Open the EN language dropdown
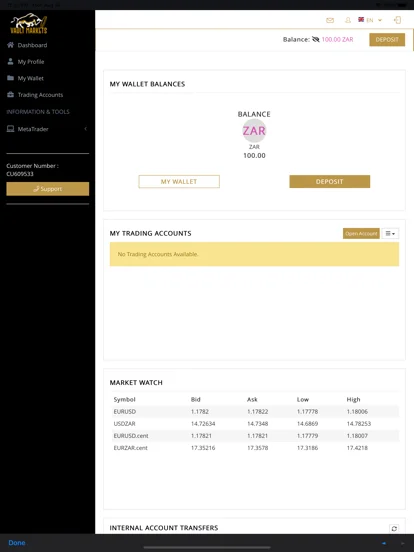 click(x=370, y=20)
